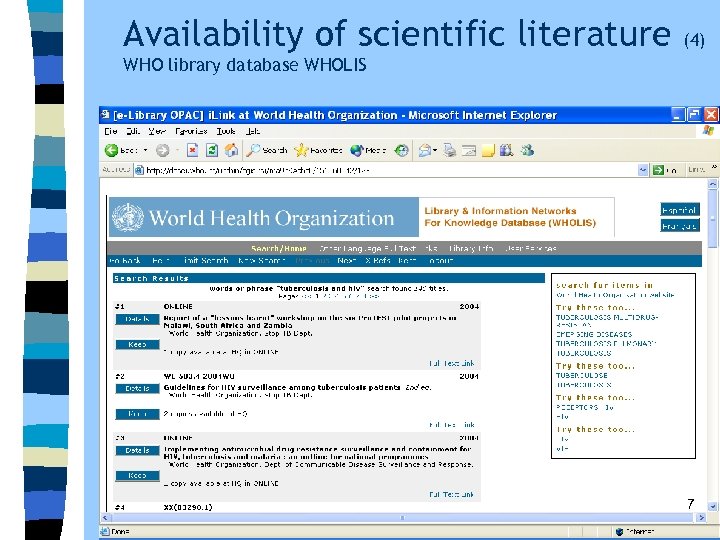This screenshot has width=720, height=540.
Task: Click the Stop loading icon
Action: point(193,150)
